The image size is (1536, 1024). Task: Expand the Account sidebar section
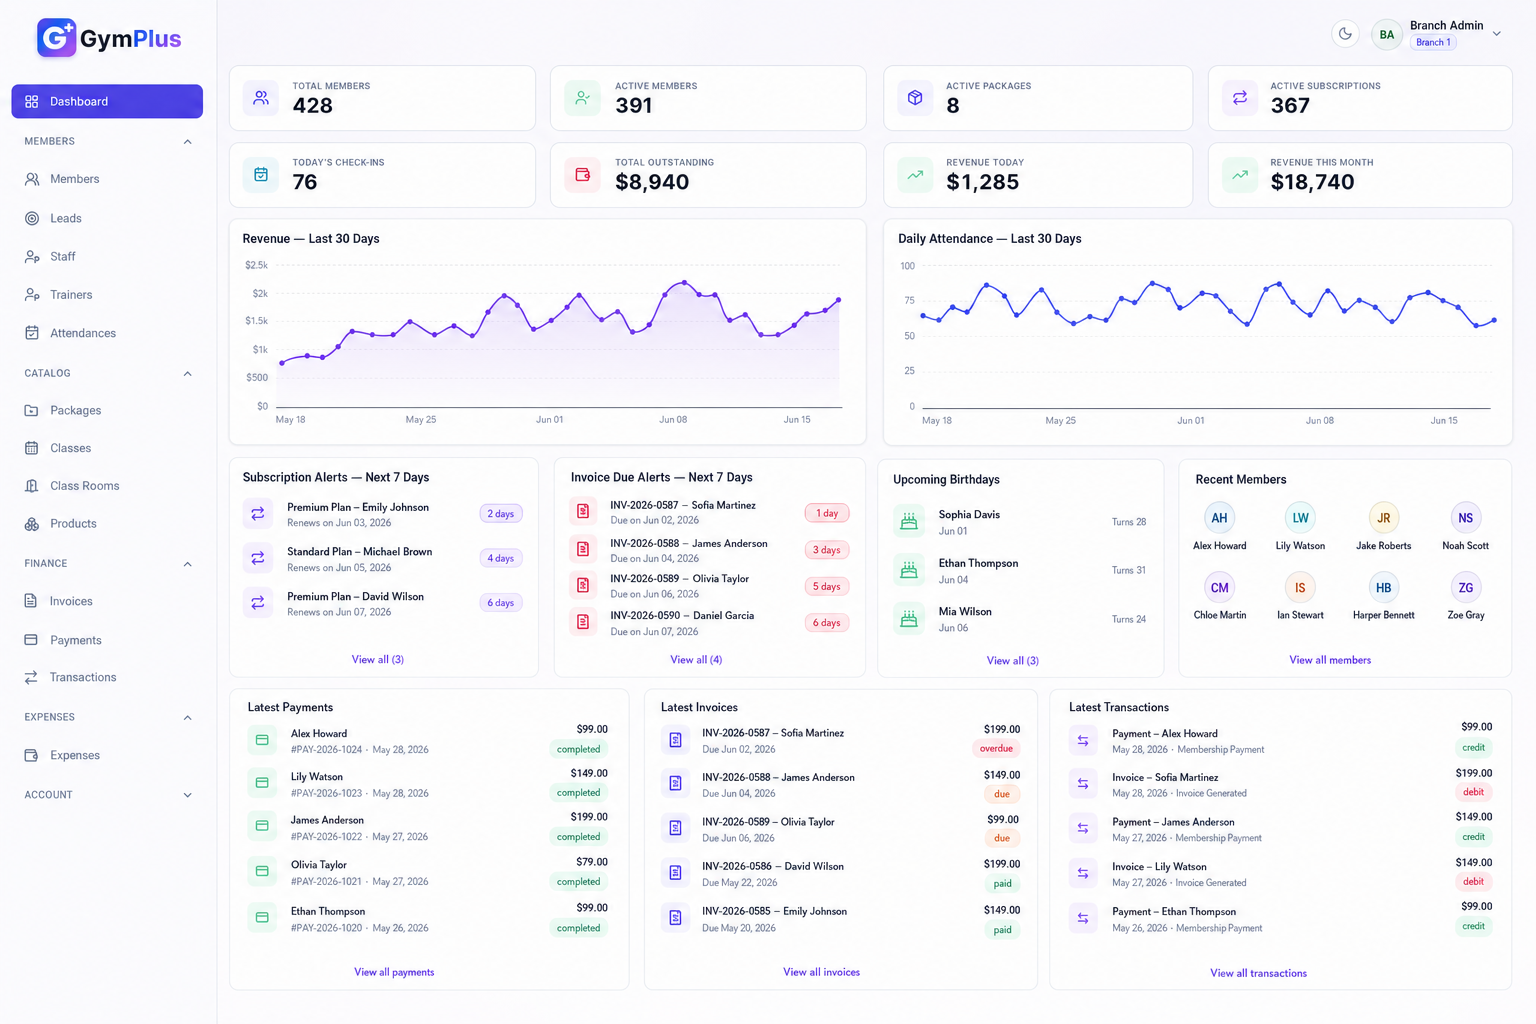tap(187, 796)
